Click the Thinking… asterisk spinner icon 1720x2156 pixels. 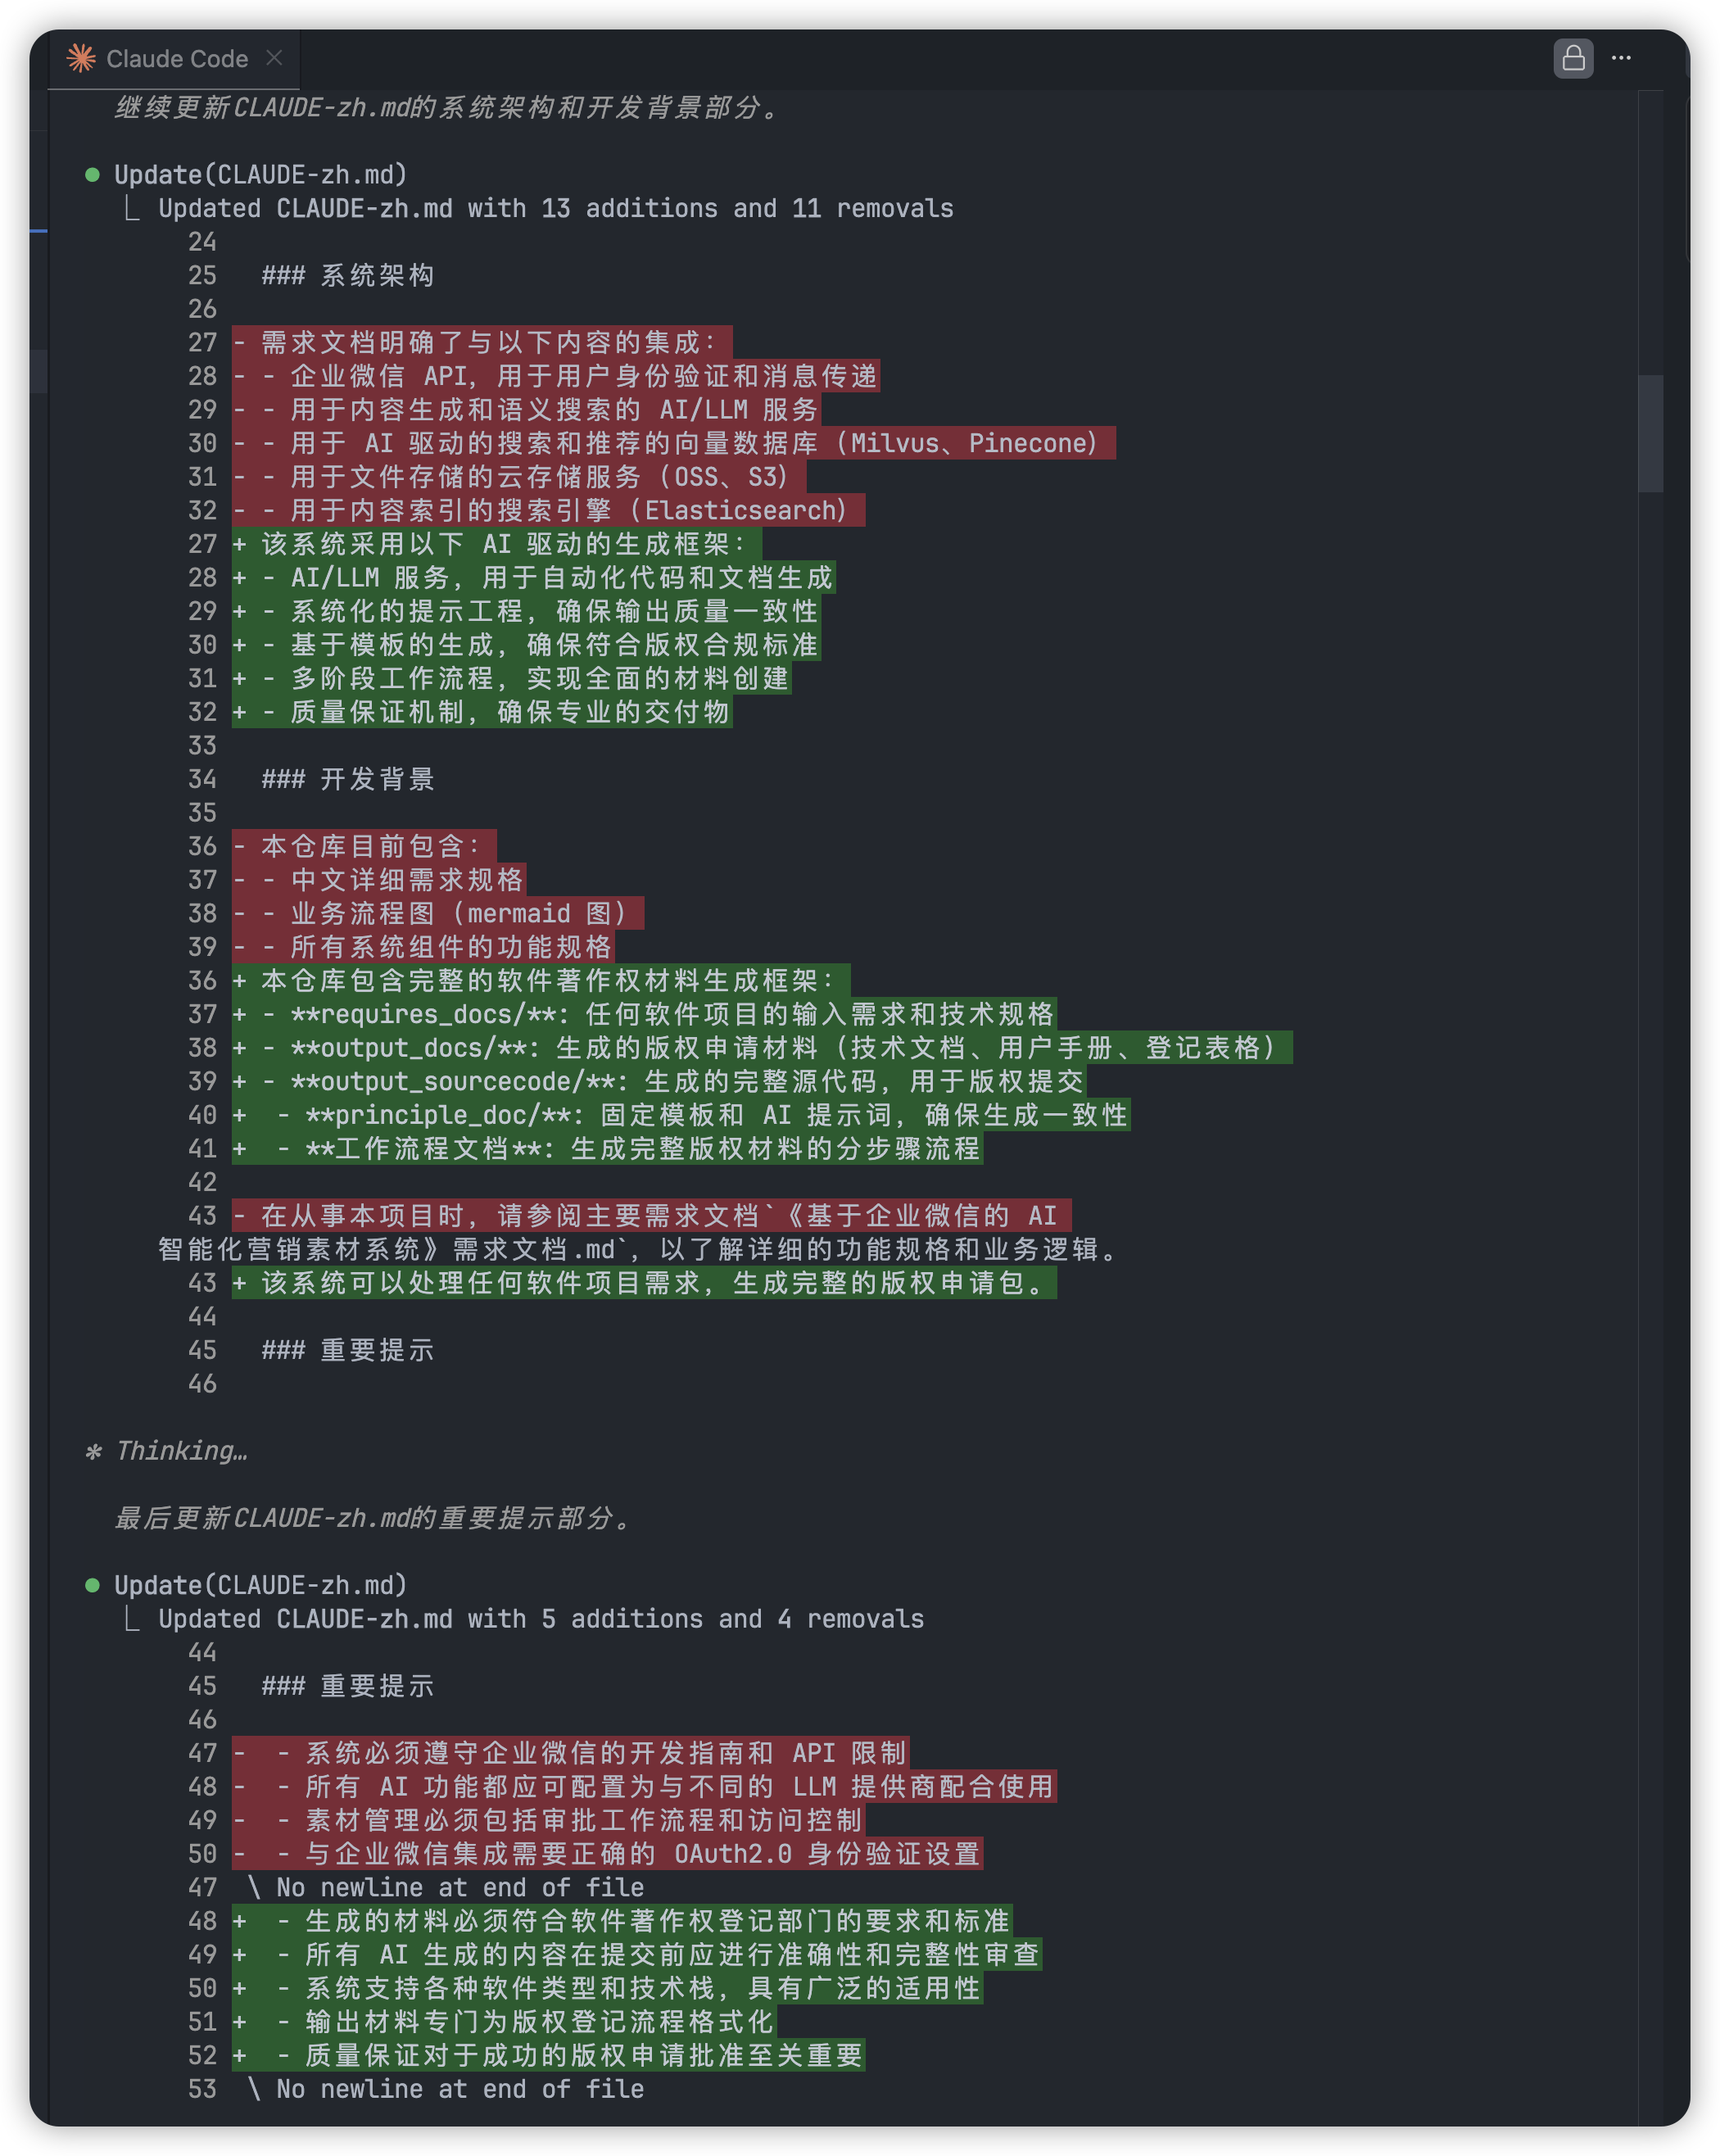tap(94, 1451)
